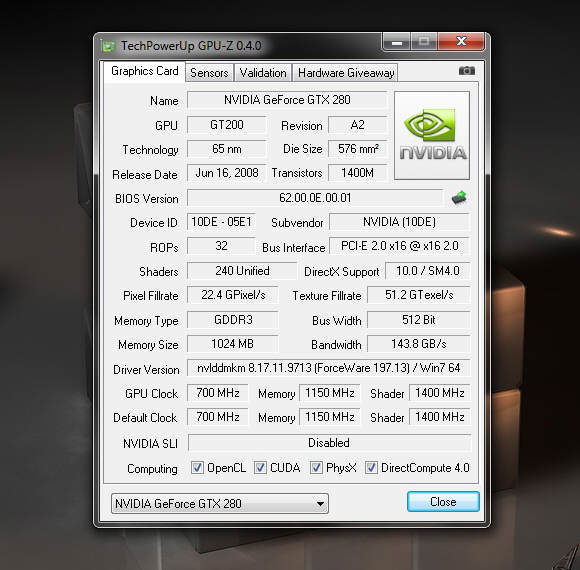Click the Memory Size field 1024 MB
The width and height of the screenshot is (580, 570).
pos(233,344)
